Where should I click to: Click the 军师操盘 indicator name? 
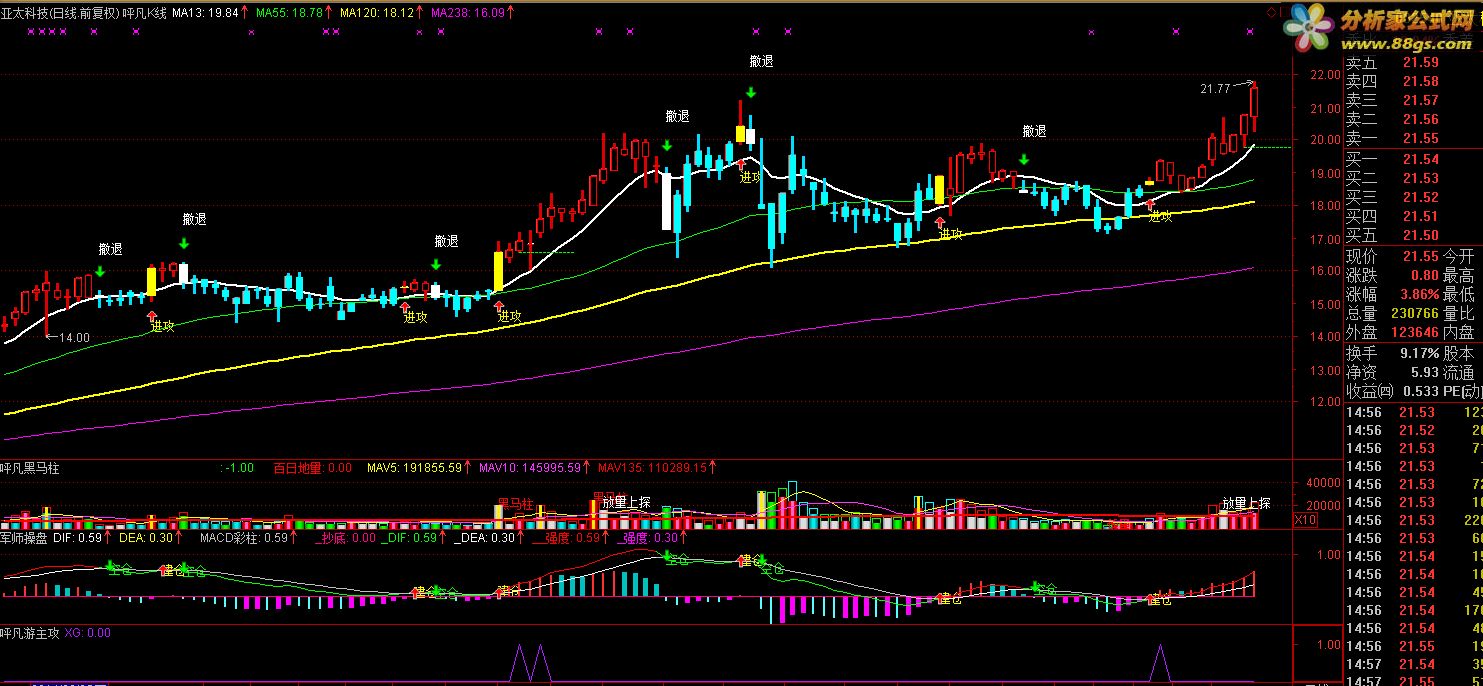click(25, 538)
